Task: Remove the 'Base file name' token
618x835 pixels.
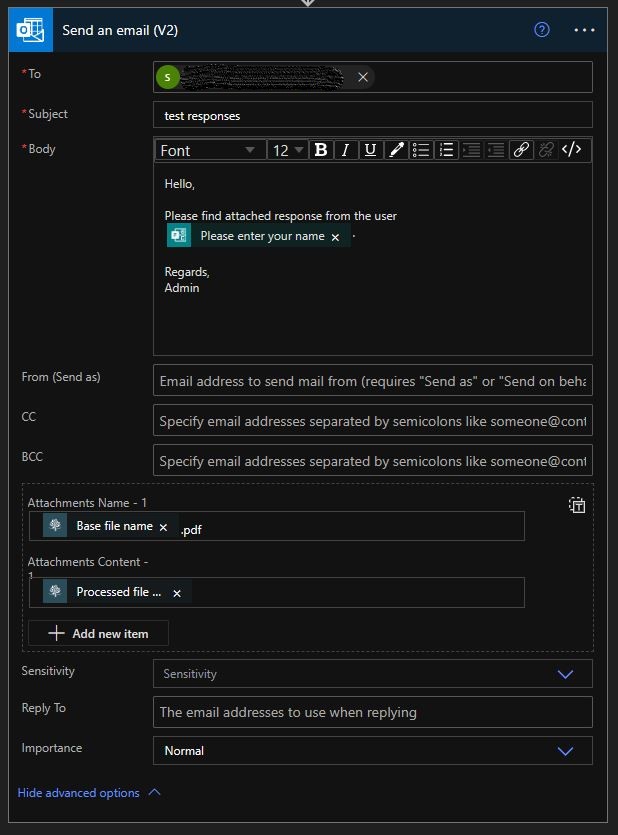Action: 163,527
